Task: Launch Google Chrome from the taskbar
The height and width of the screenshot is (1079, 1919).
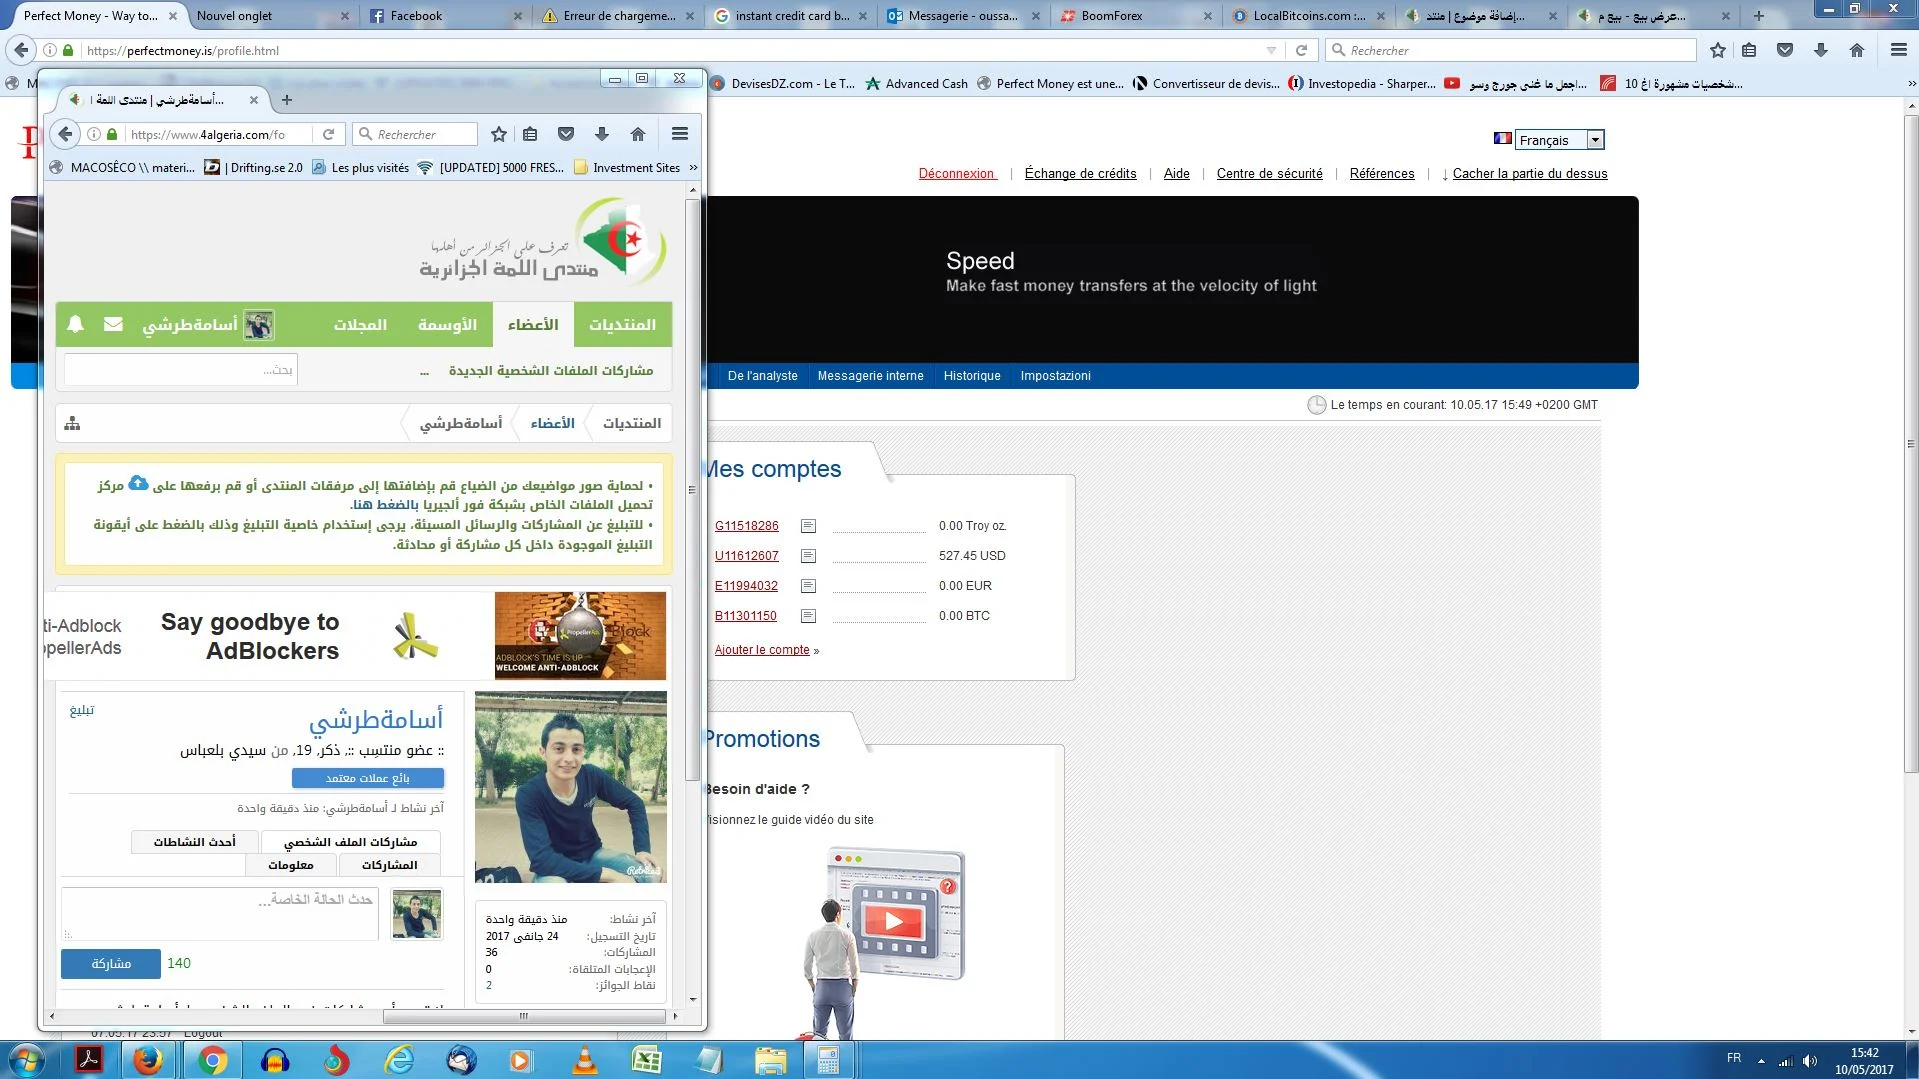Action: [212, 1060]
